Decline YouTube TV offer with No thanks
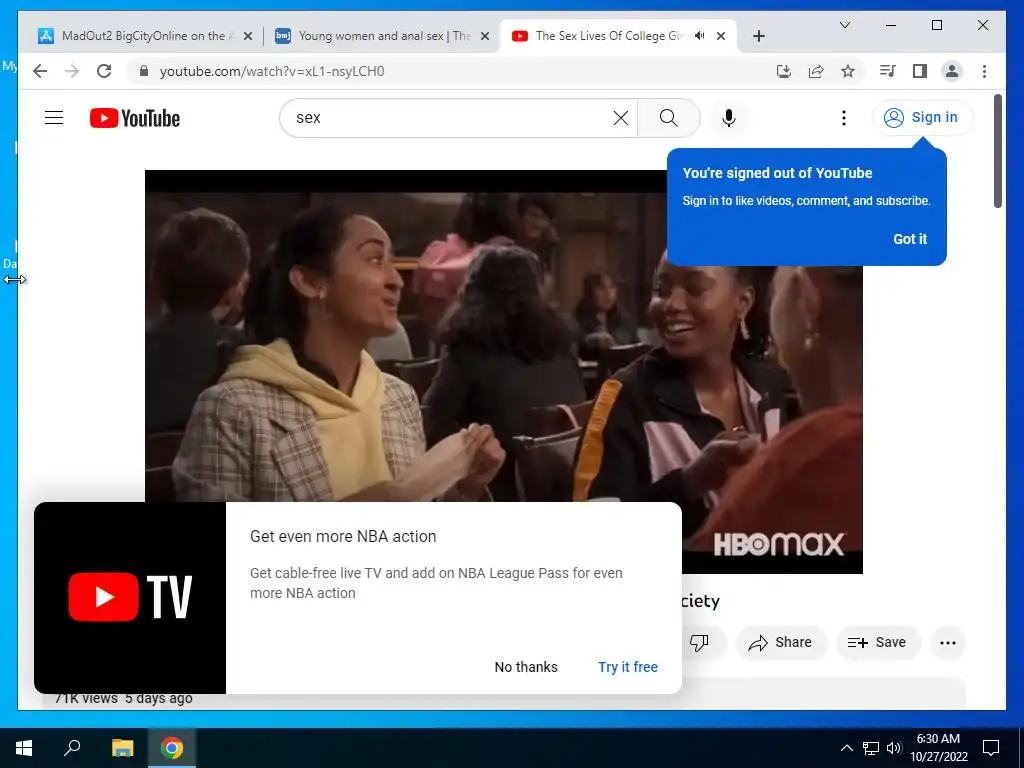This screenshot has height=768, width=1024. tap(526, 667)
